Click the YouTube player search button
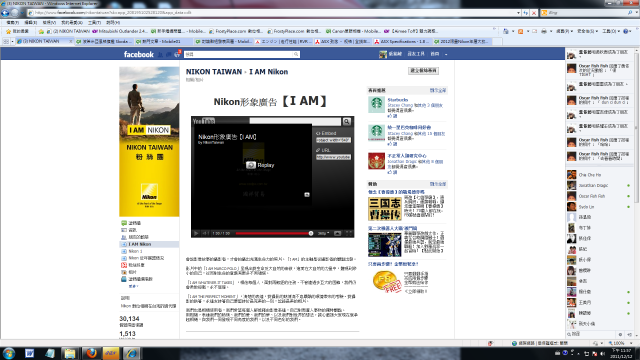Viewport: 640px width, 360px height. pyautogui.click(x=347, y=121)
